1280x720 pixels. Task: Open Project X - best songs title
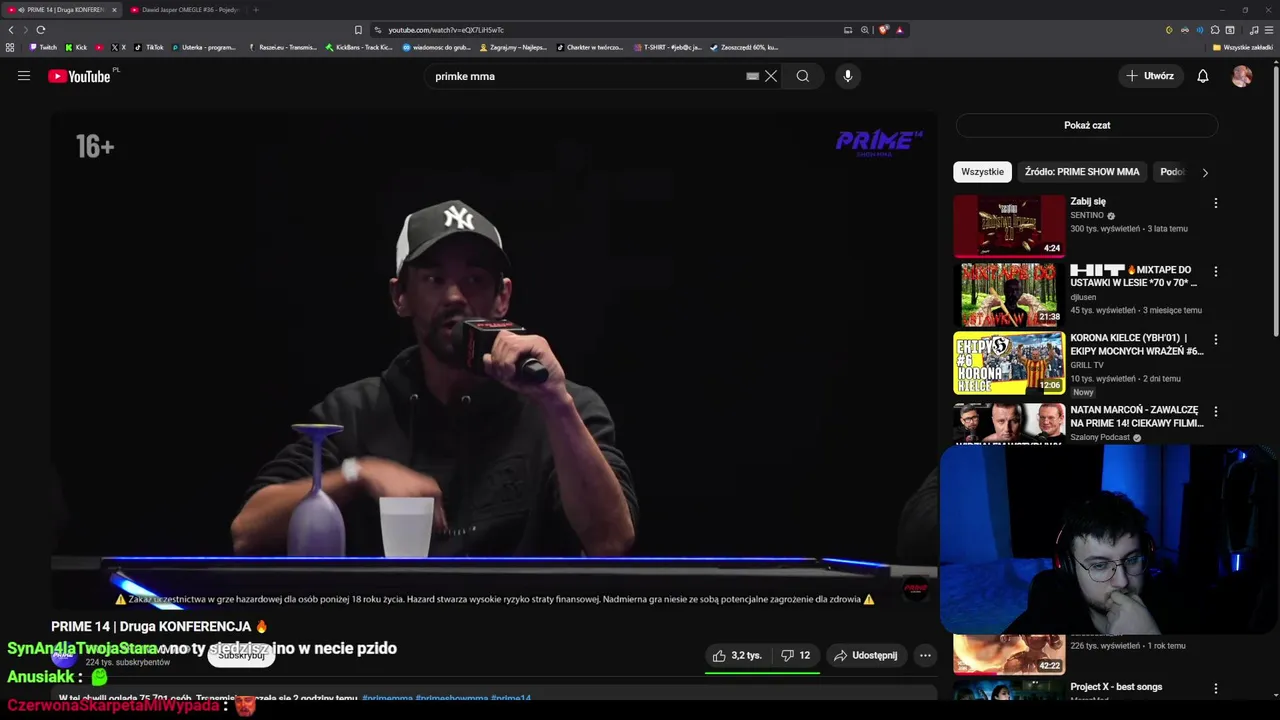[x=1116, y=687]
